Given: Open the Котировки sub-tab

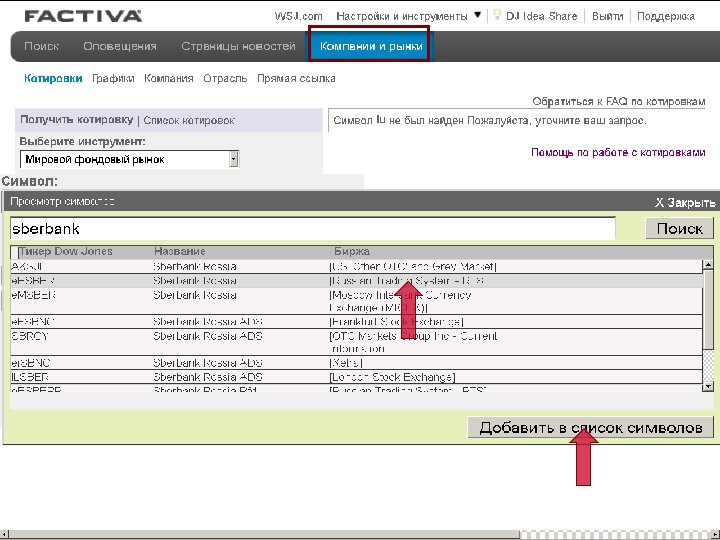Looking at the screenshot, I should coord(53,79).
